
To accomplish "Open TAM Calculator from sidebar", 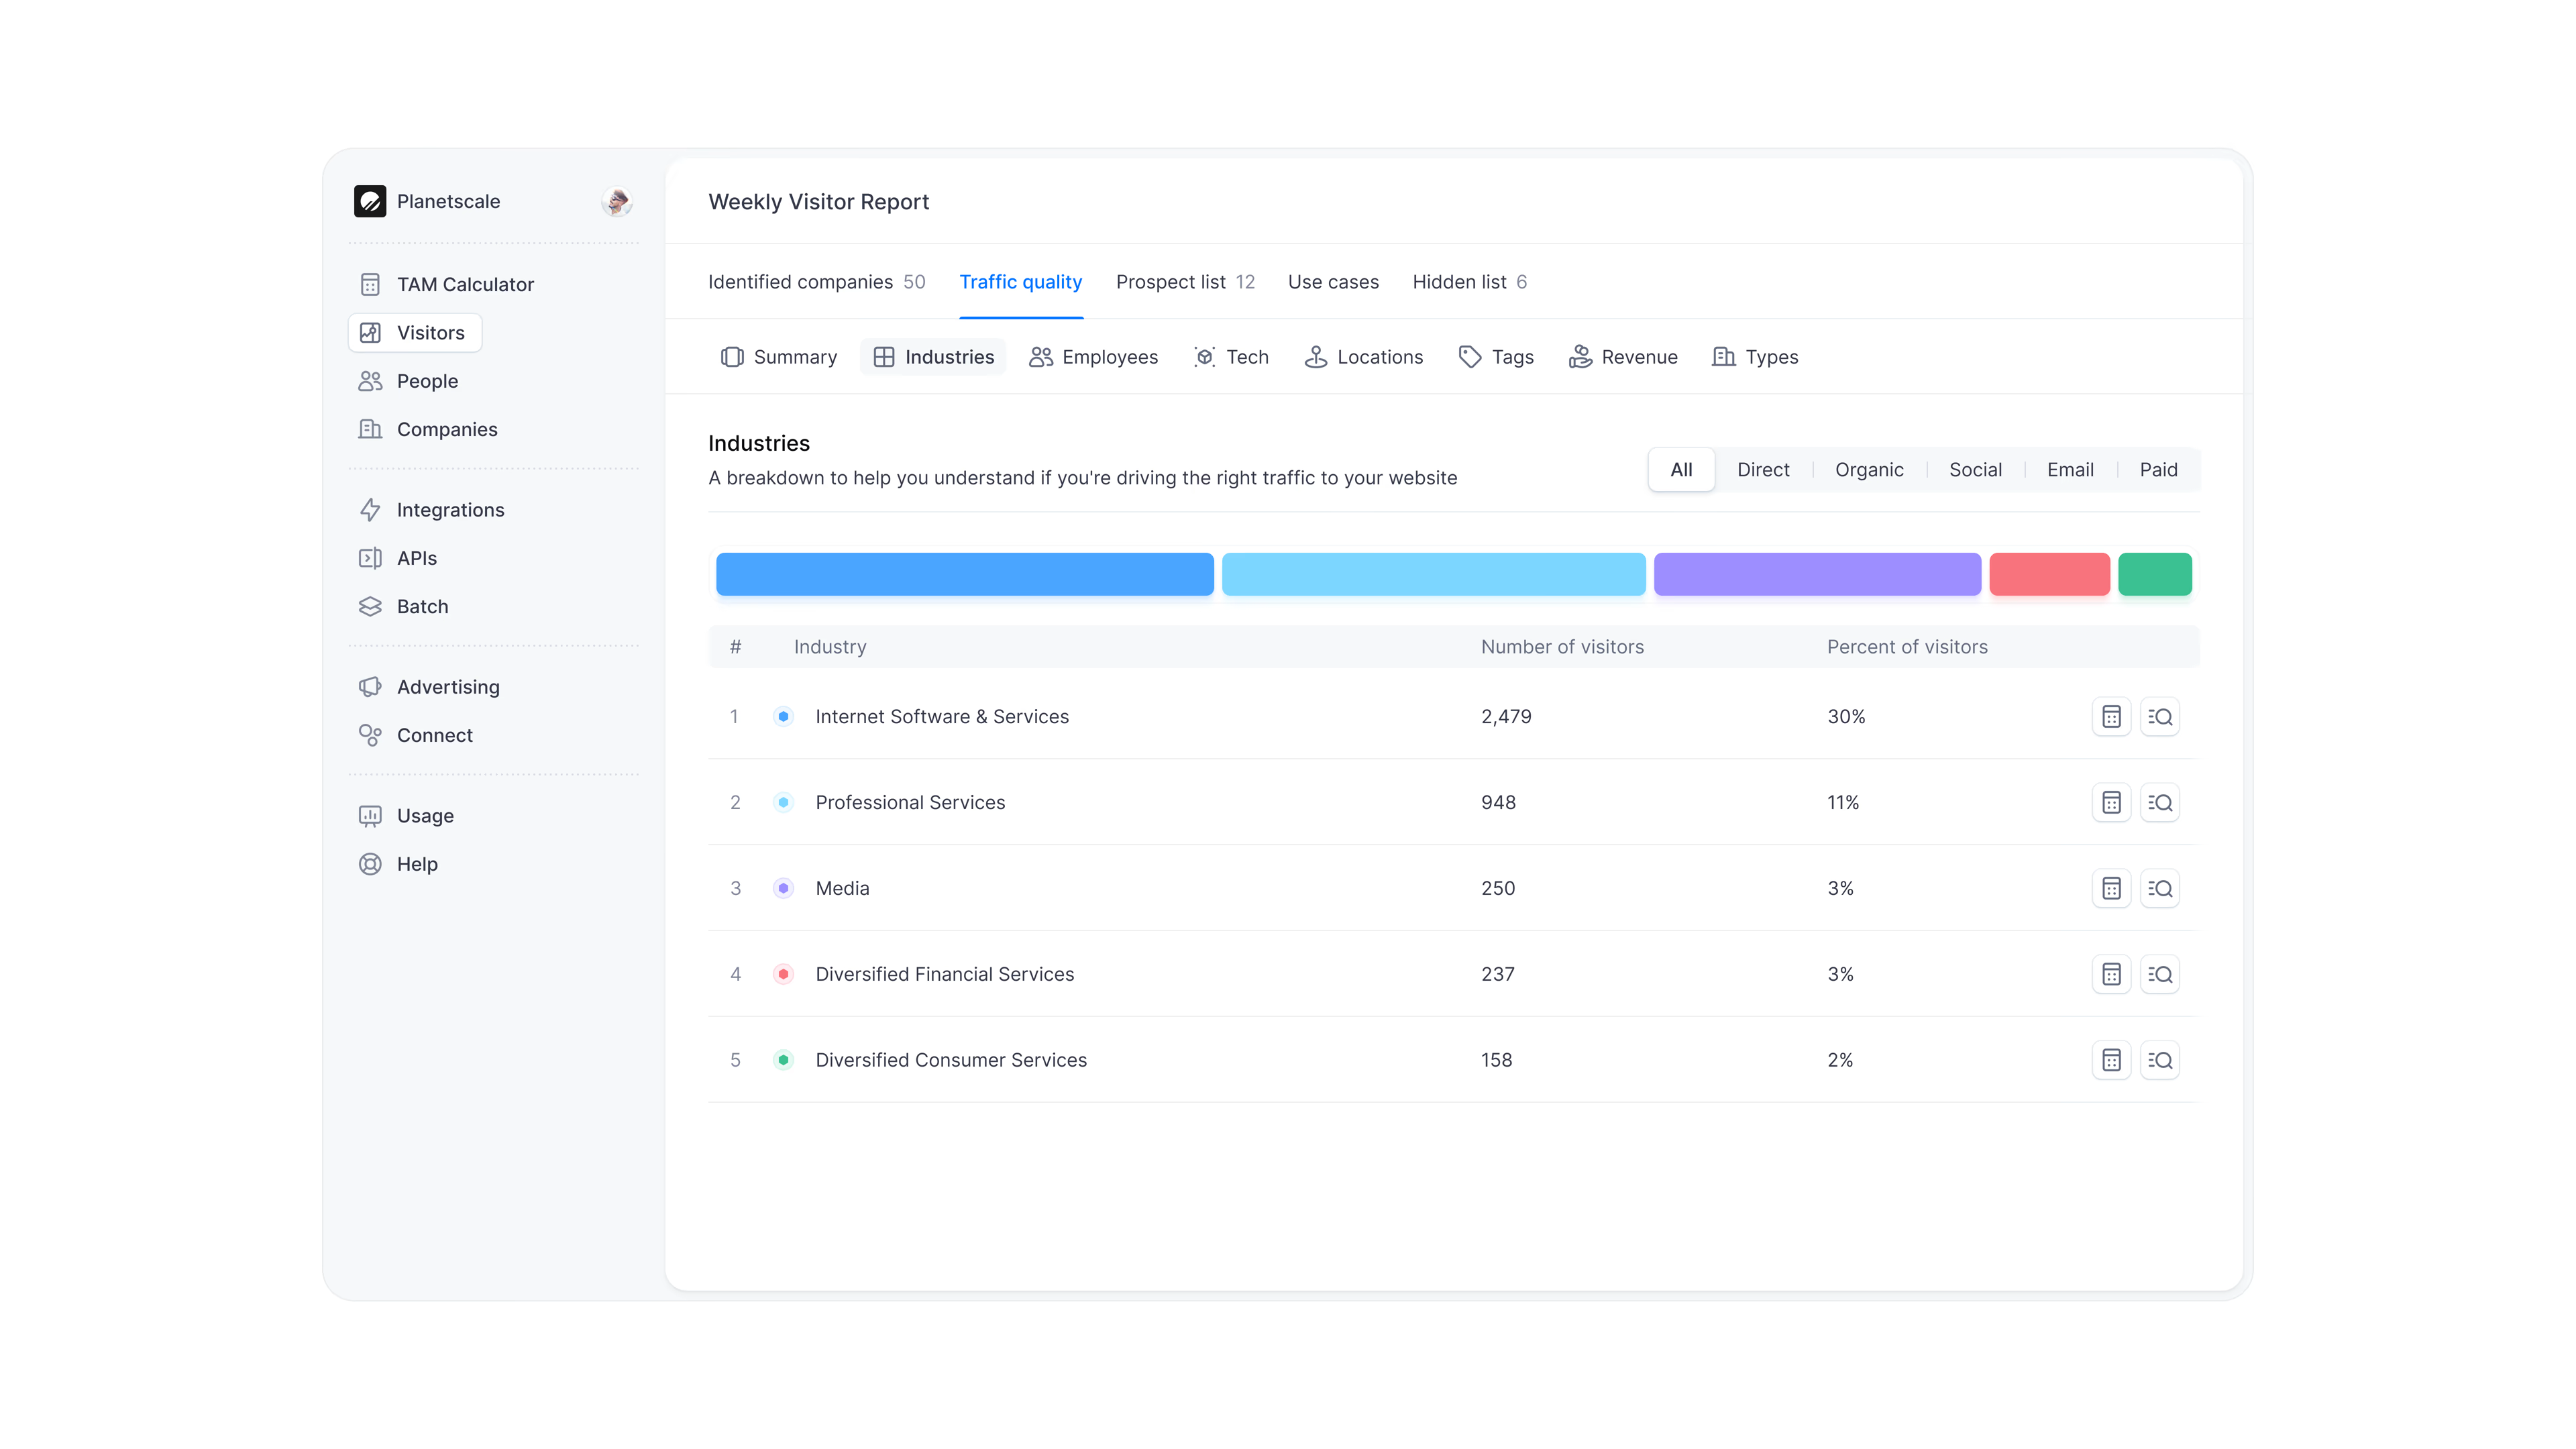I will [x=465, y=284].
